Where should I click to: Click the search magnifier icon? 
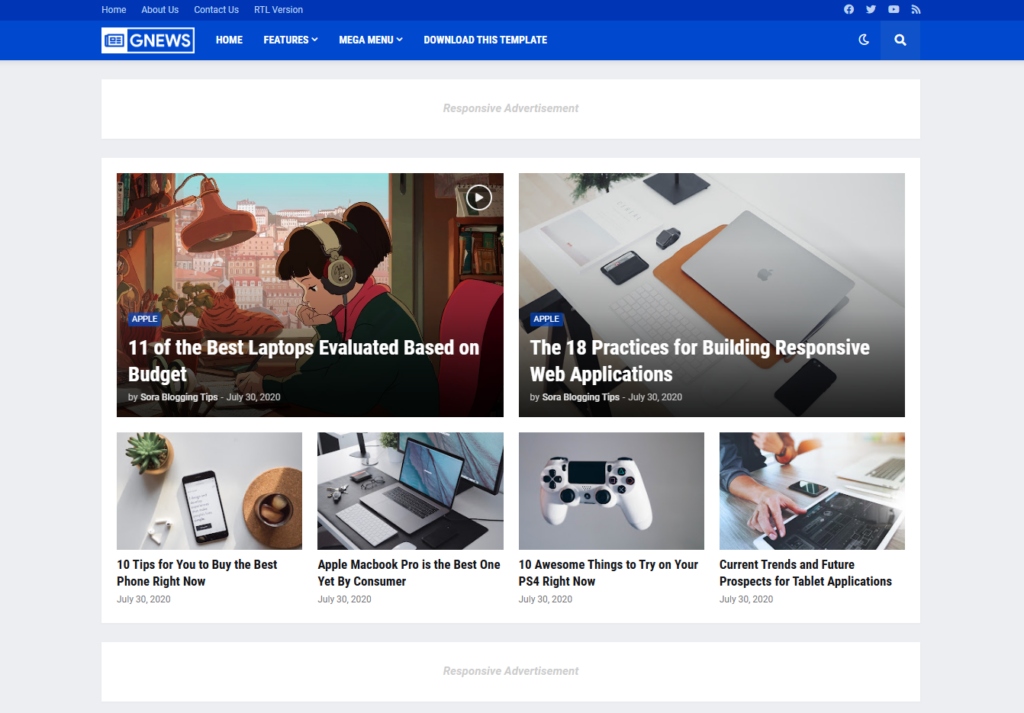point(900,40)
